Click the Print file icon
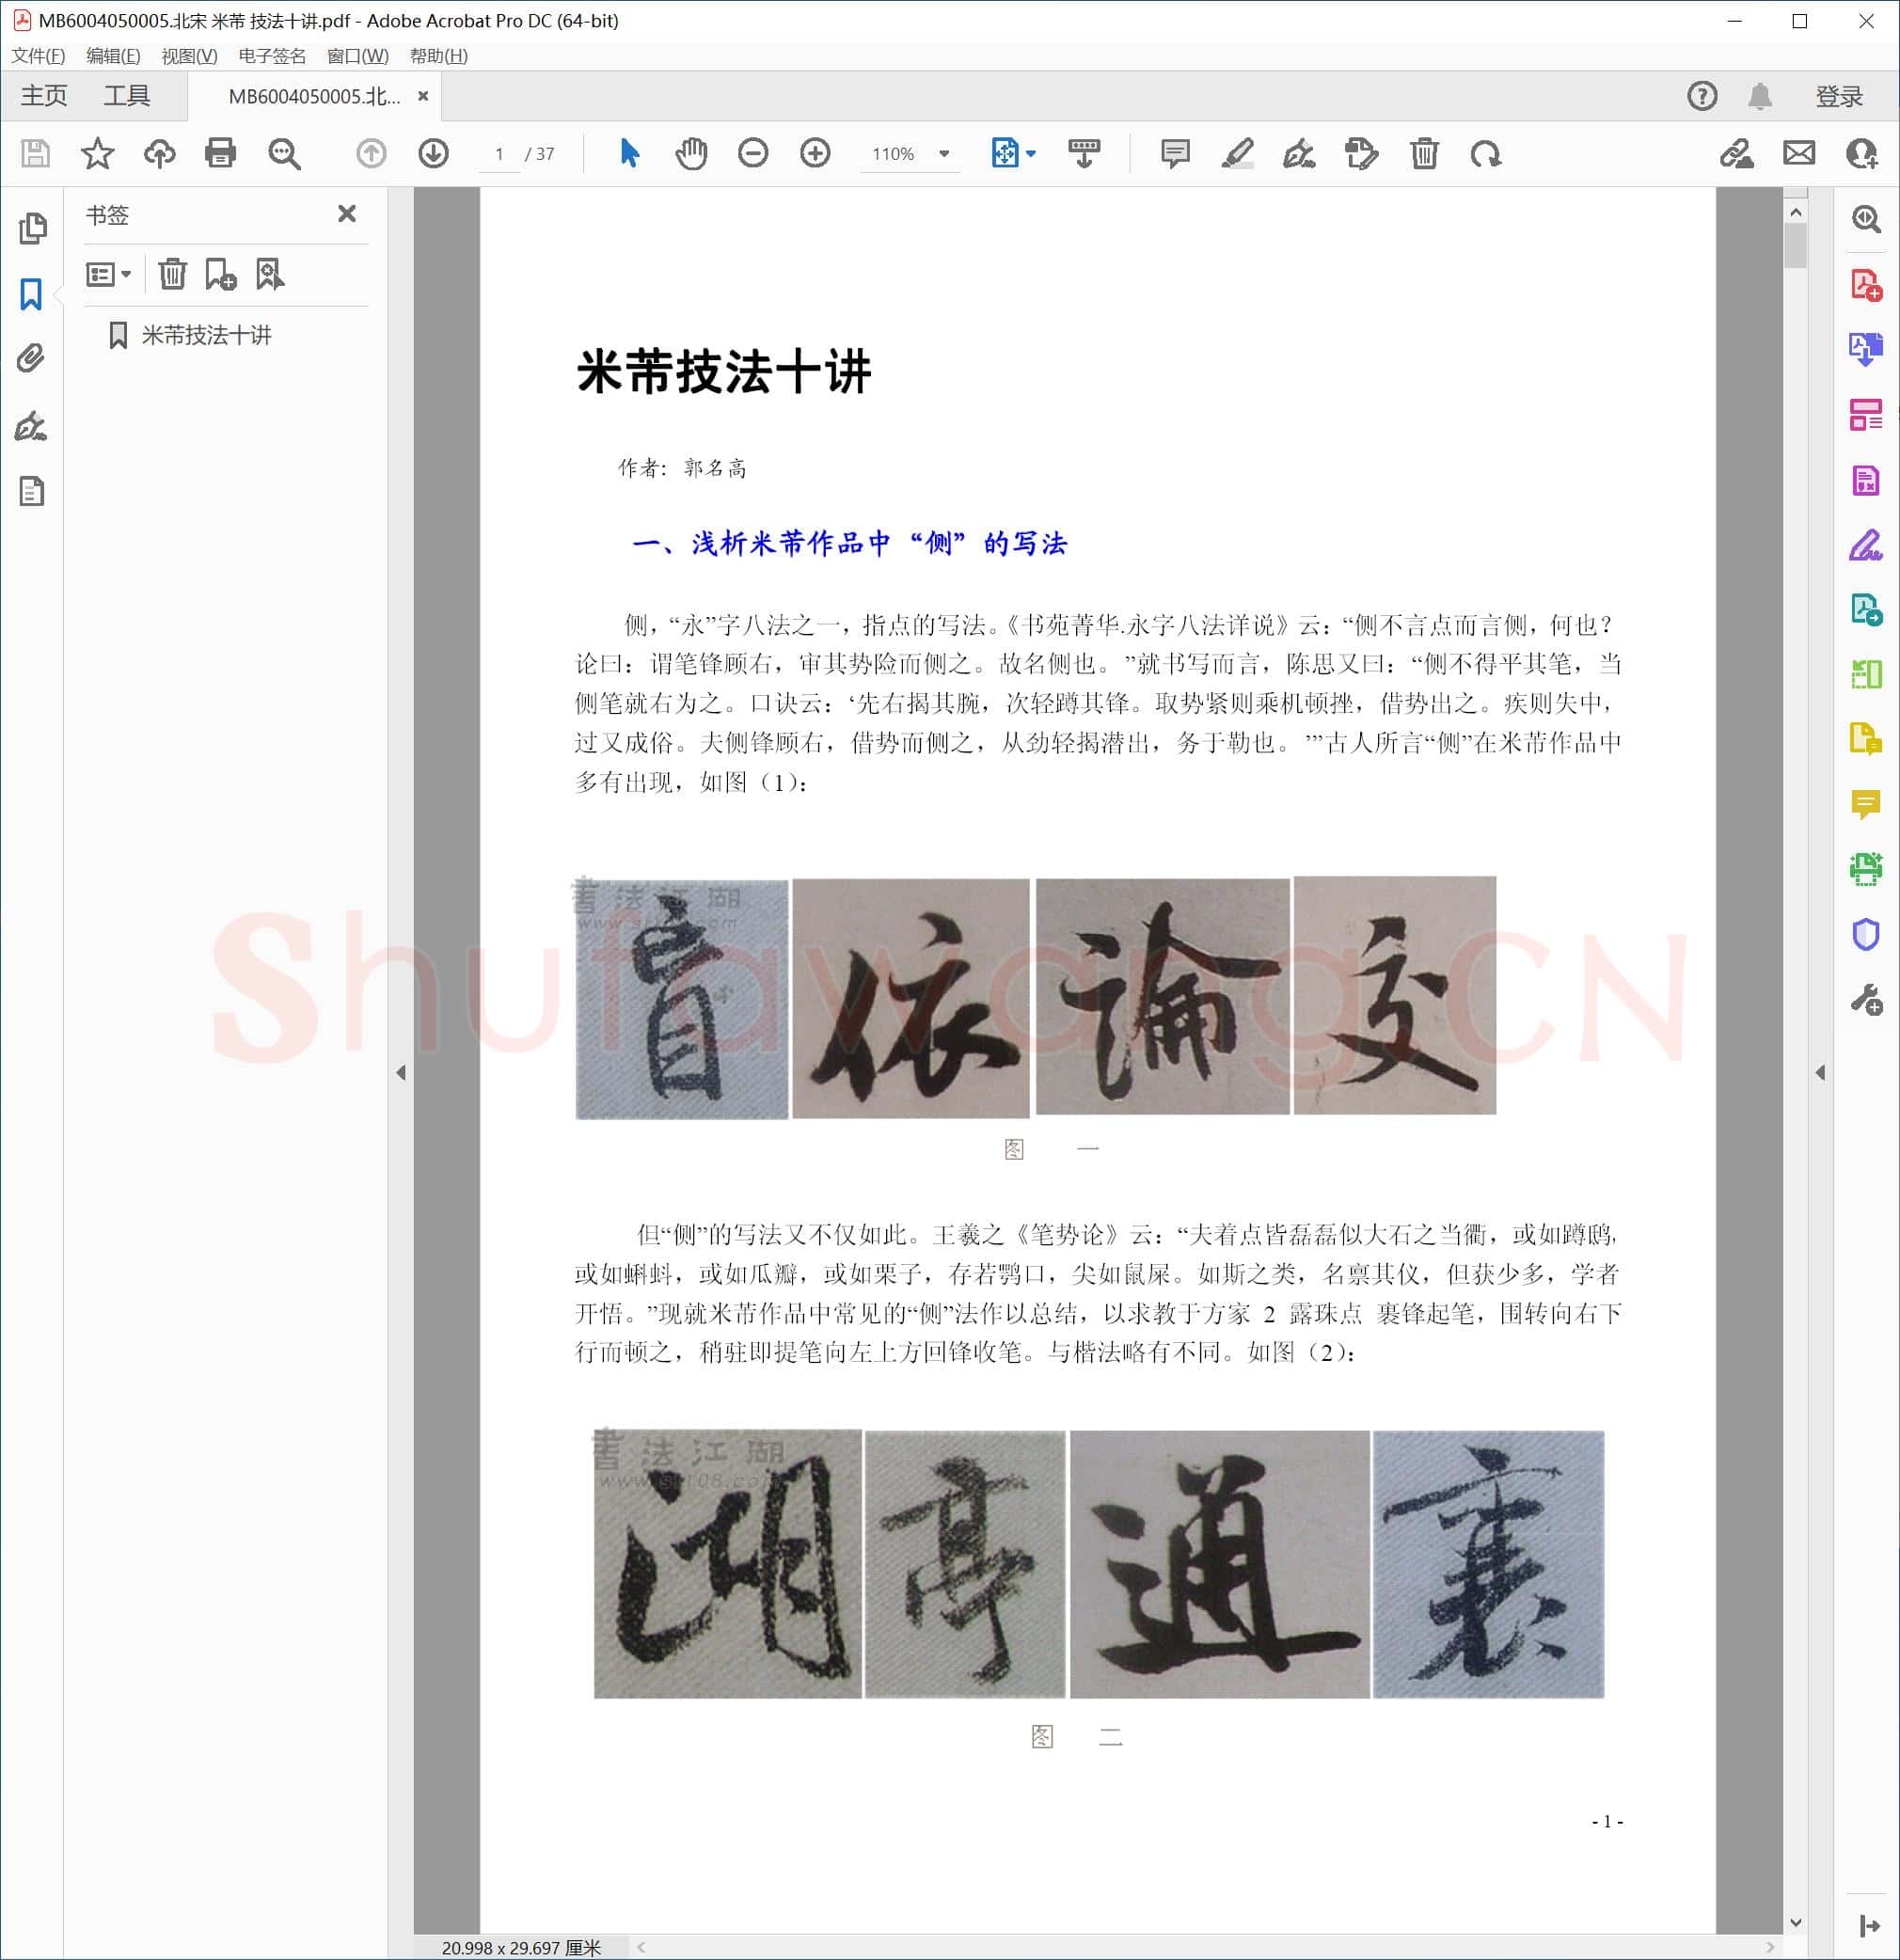Screen dimensions: 1900x1960 click(220, 153)
